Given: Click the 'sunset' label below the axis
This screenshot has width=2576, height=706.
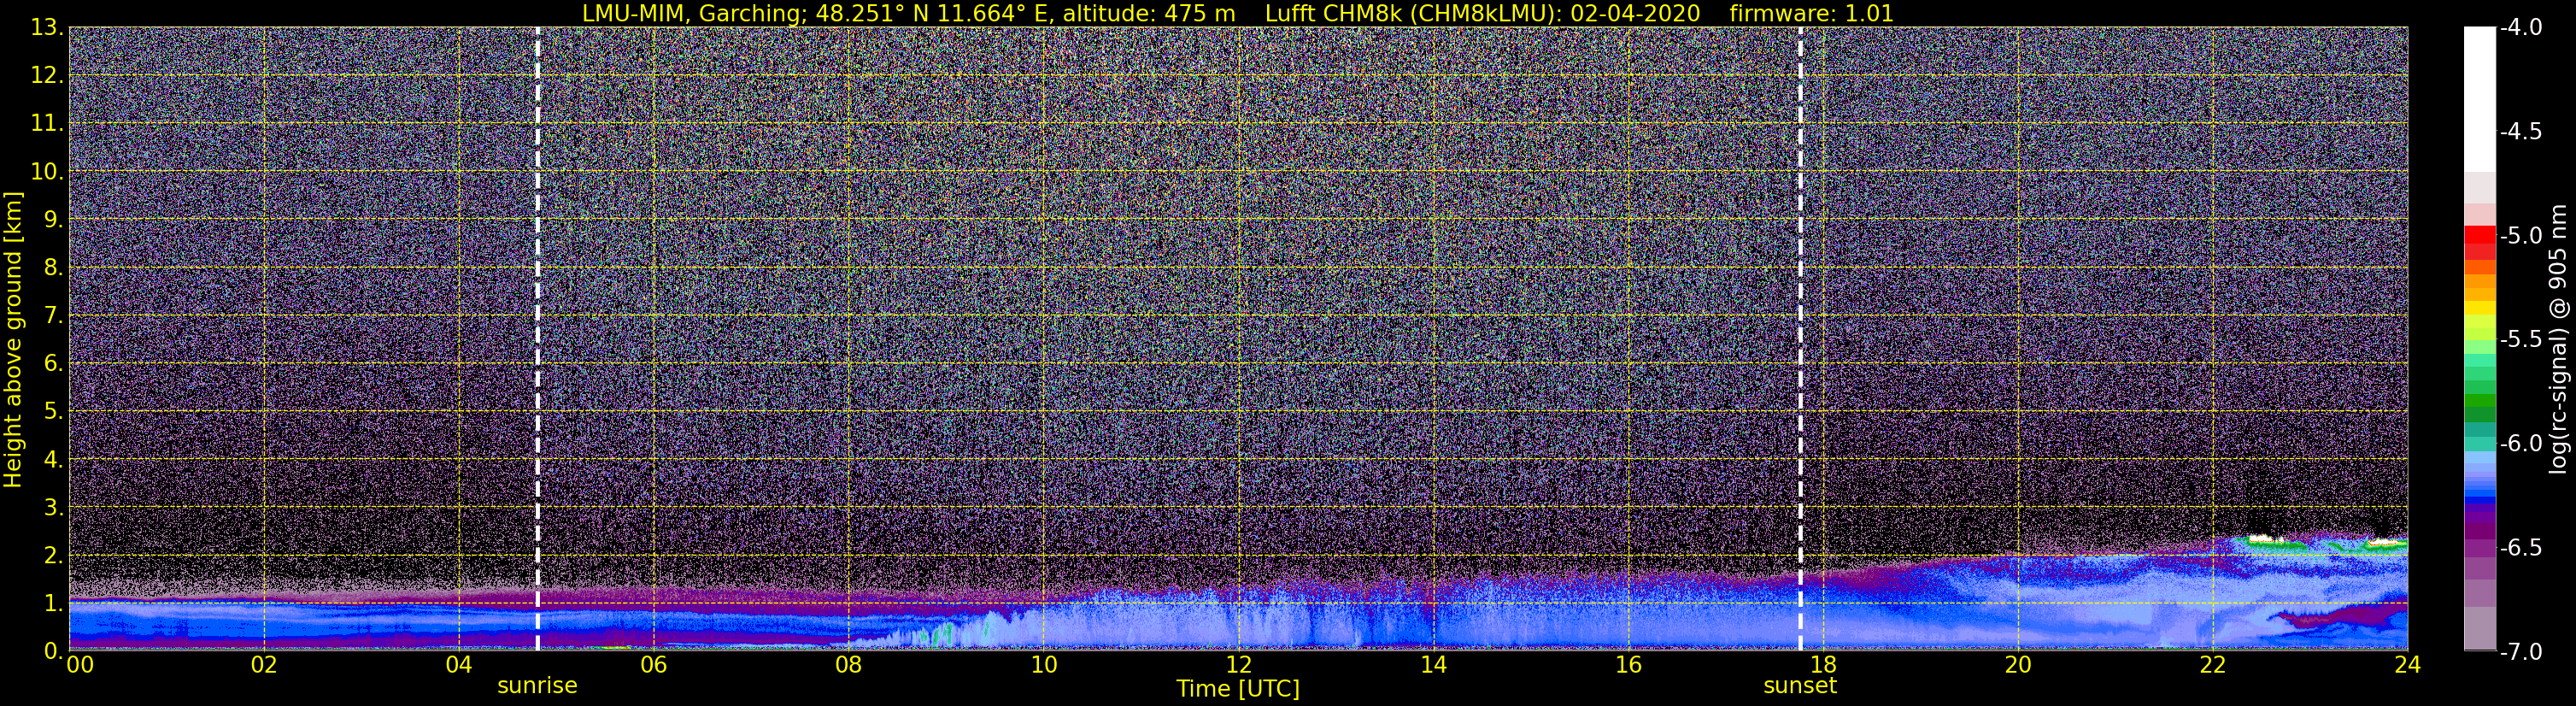Looking at the screenshot, I should point(1800,686).
